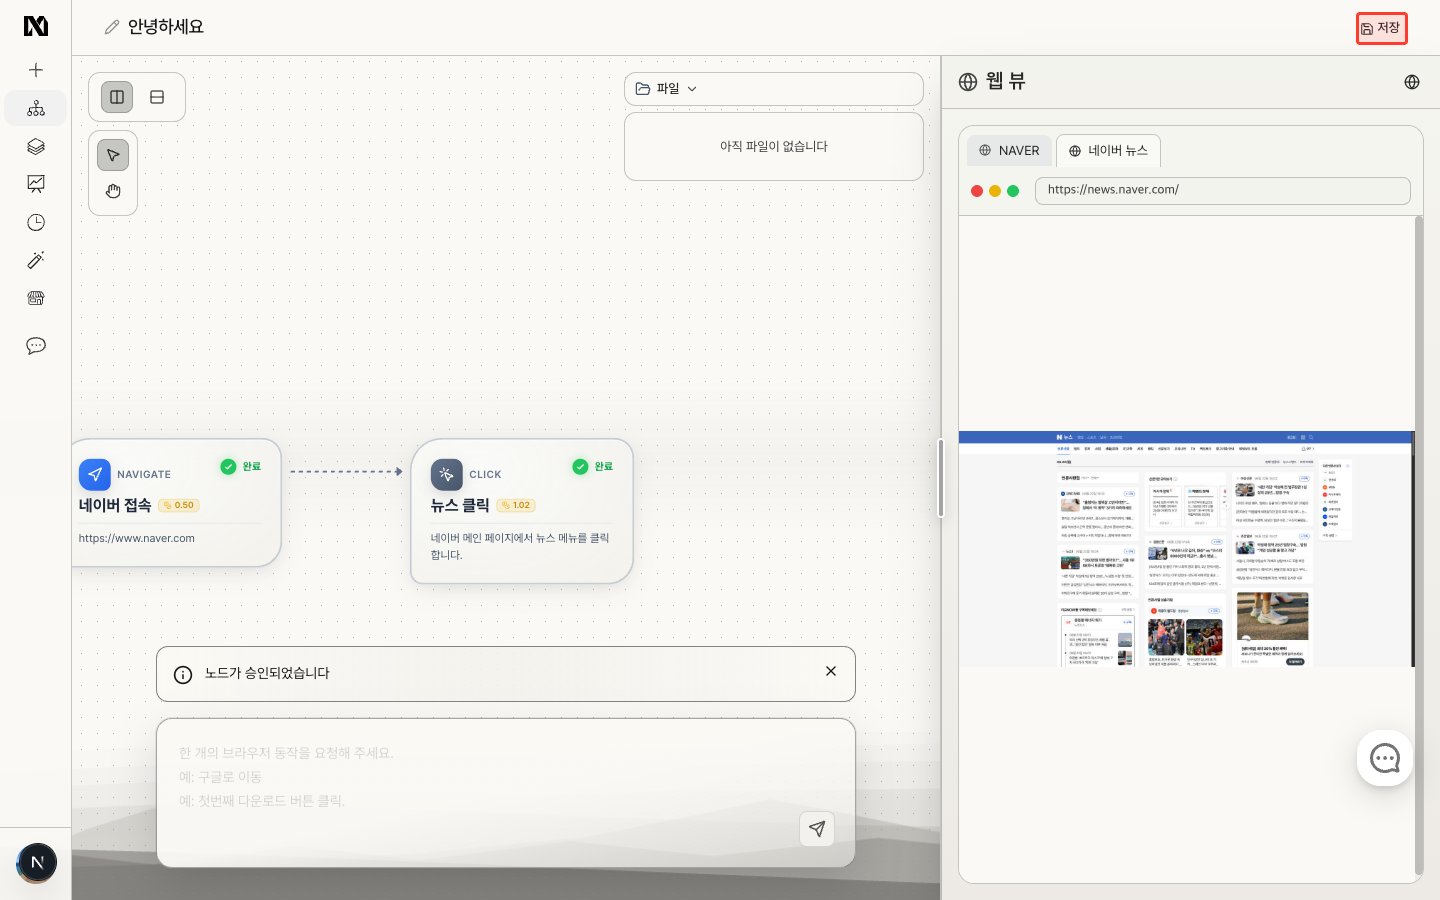Viewport: 1440px width, 900px height.
Task: Click the blue navigate icon on 네이버 접속 node
Action: [x=95, y=474]
